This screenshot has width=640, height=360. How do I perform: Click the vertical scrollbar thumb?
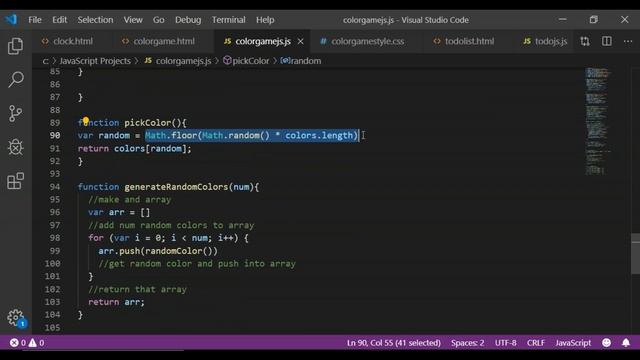coord(635,253)
